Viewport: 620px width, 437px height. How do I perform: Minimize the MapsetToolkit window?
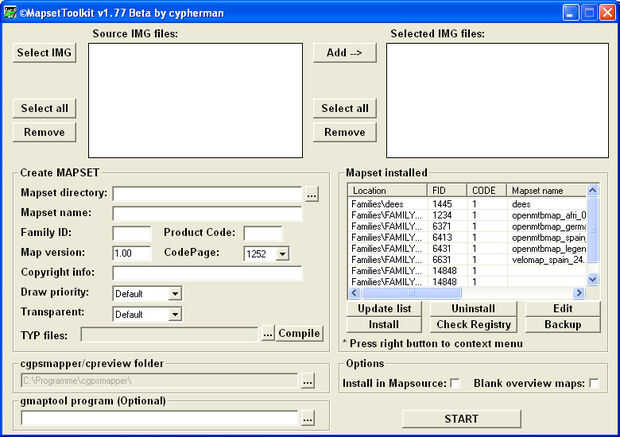coord(570,13)
